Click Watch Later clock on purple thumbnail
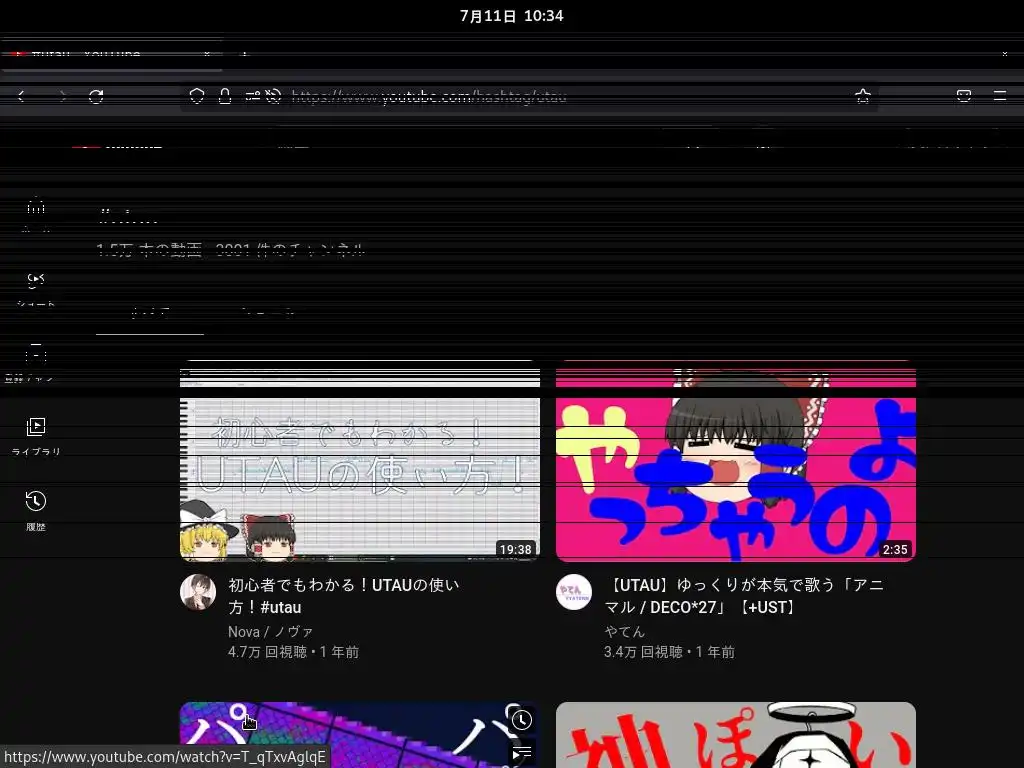The width and height of the screenshot is (1024, 768). point(521,720)
